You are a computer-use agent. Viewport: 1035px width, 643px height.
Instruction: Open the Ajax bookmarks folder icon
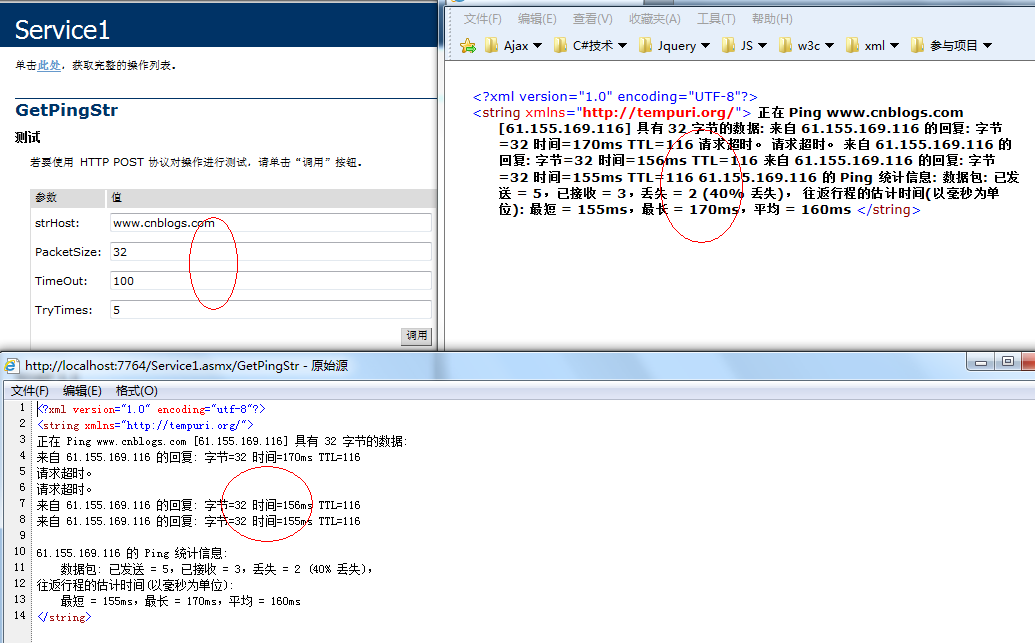click(x=491, y=46)
